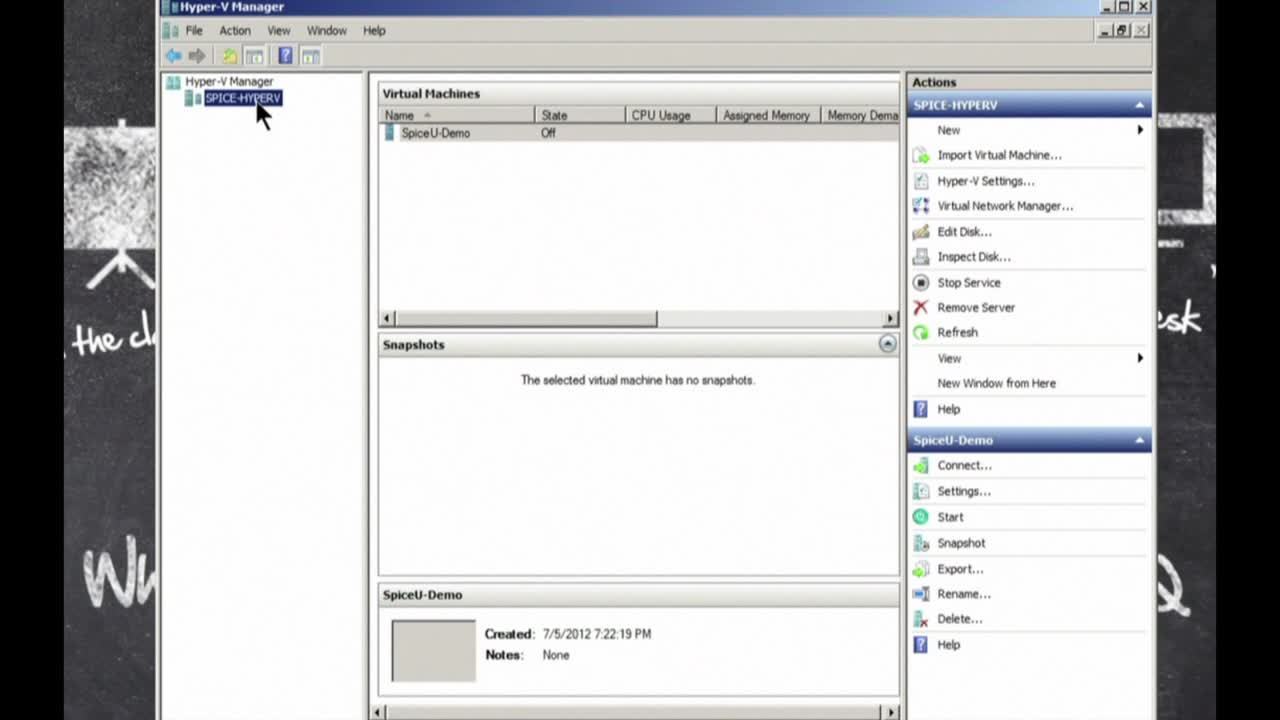Click the Stop Service icon
The height and width of the screenshot is (720, 1280).
(921, 283)
